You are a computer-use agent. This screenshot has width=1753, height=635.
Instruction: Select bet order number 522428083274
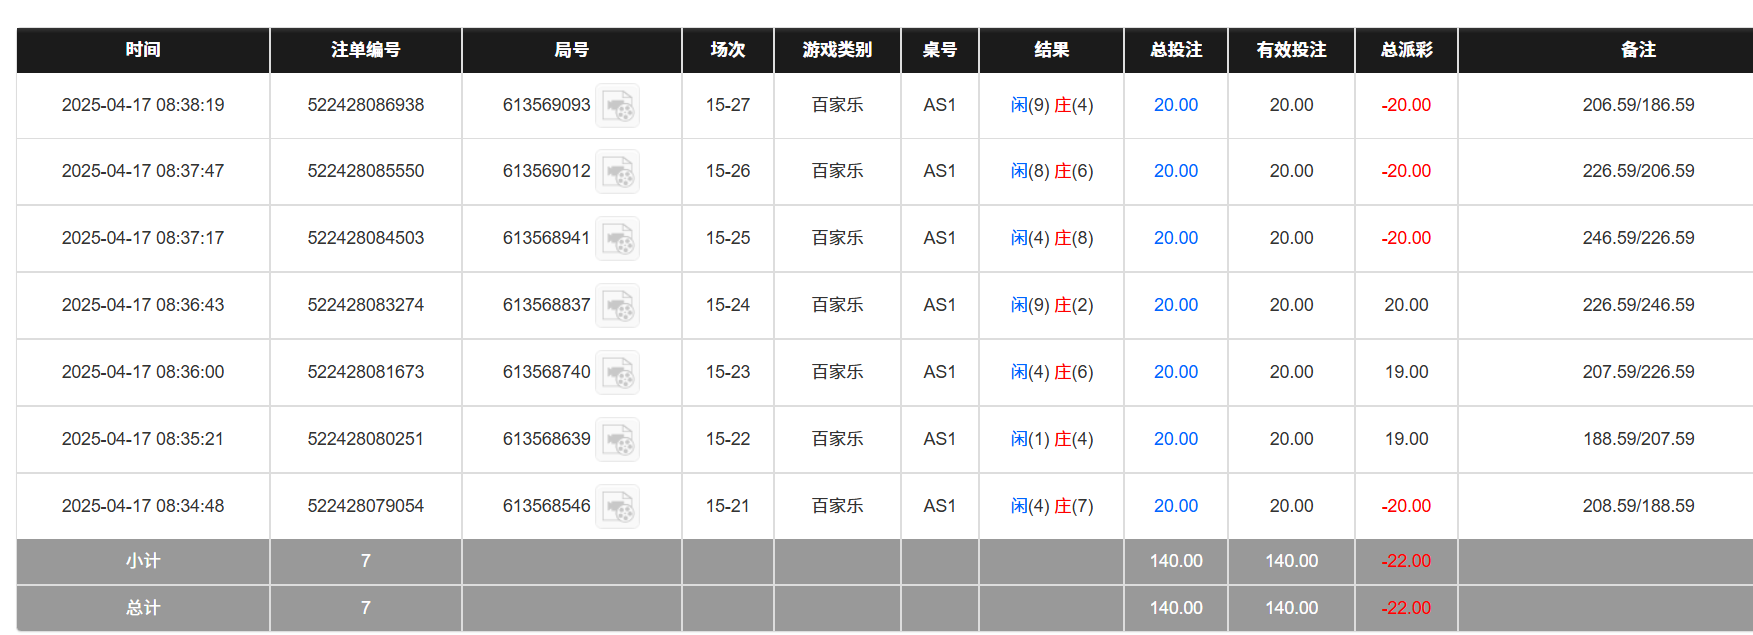coord(365,305)
